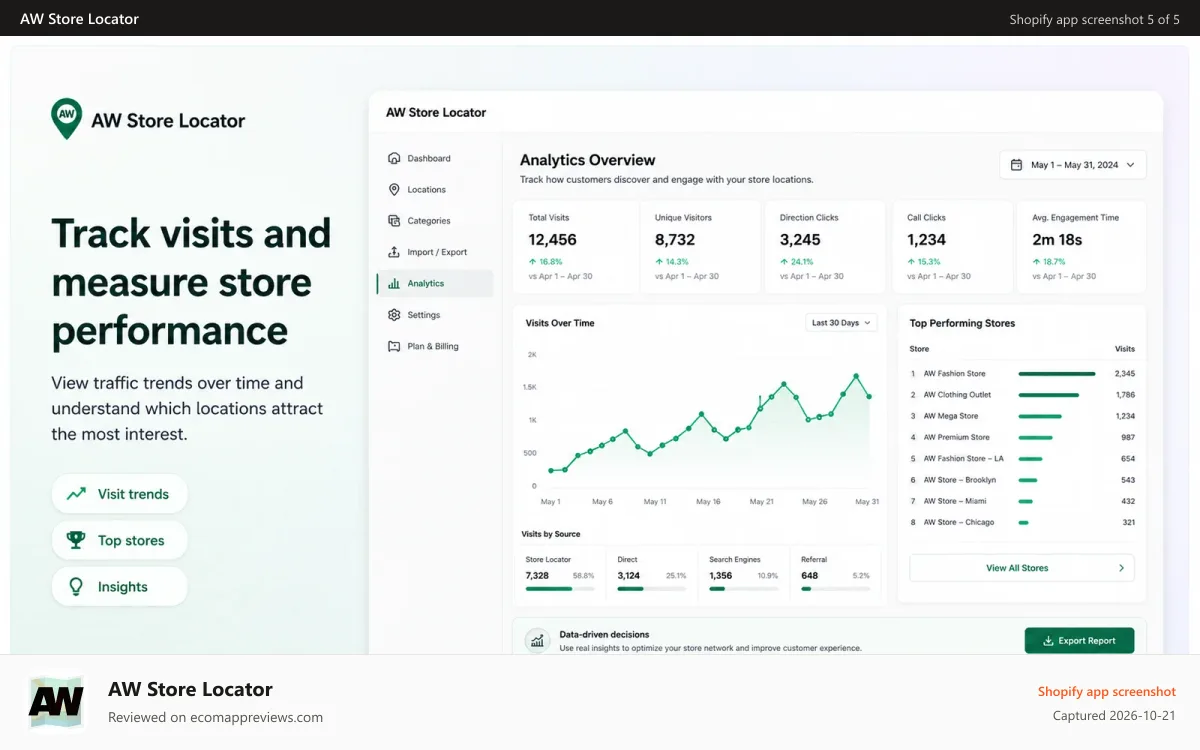The image size is (1200, 750).
Task: Click the AW Fashion Store visits bar
Action: coord(1057,374)
